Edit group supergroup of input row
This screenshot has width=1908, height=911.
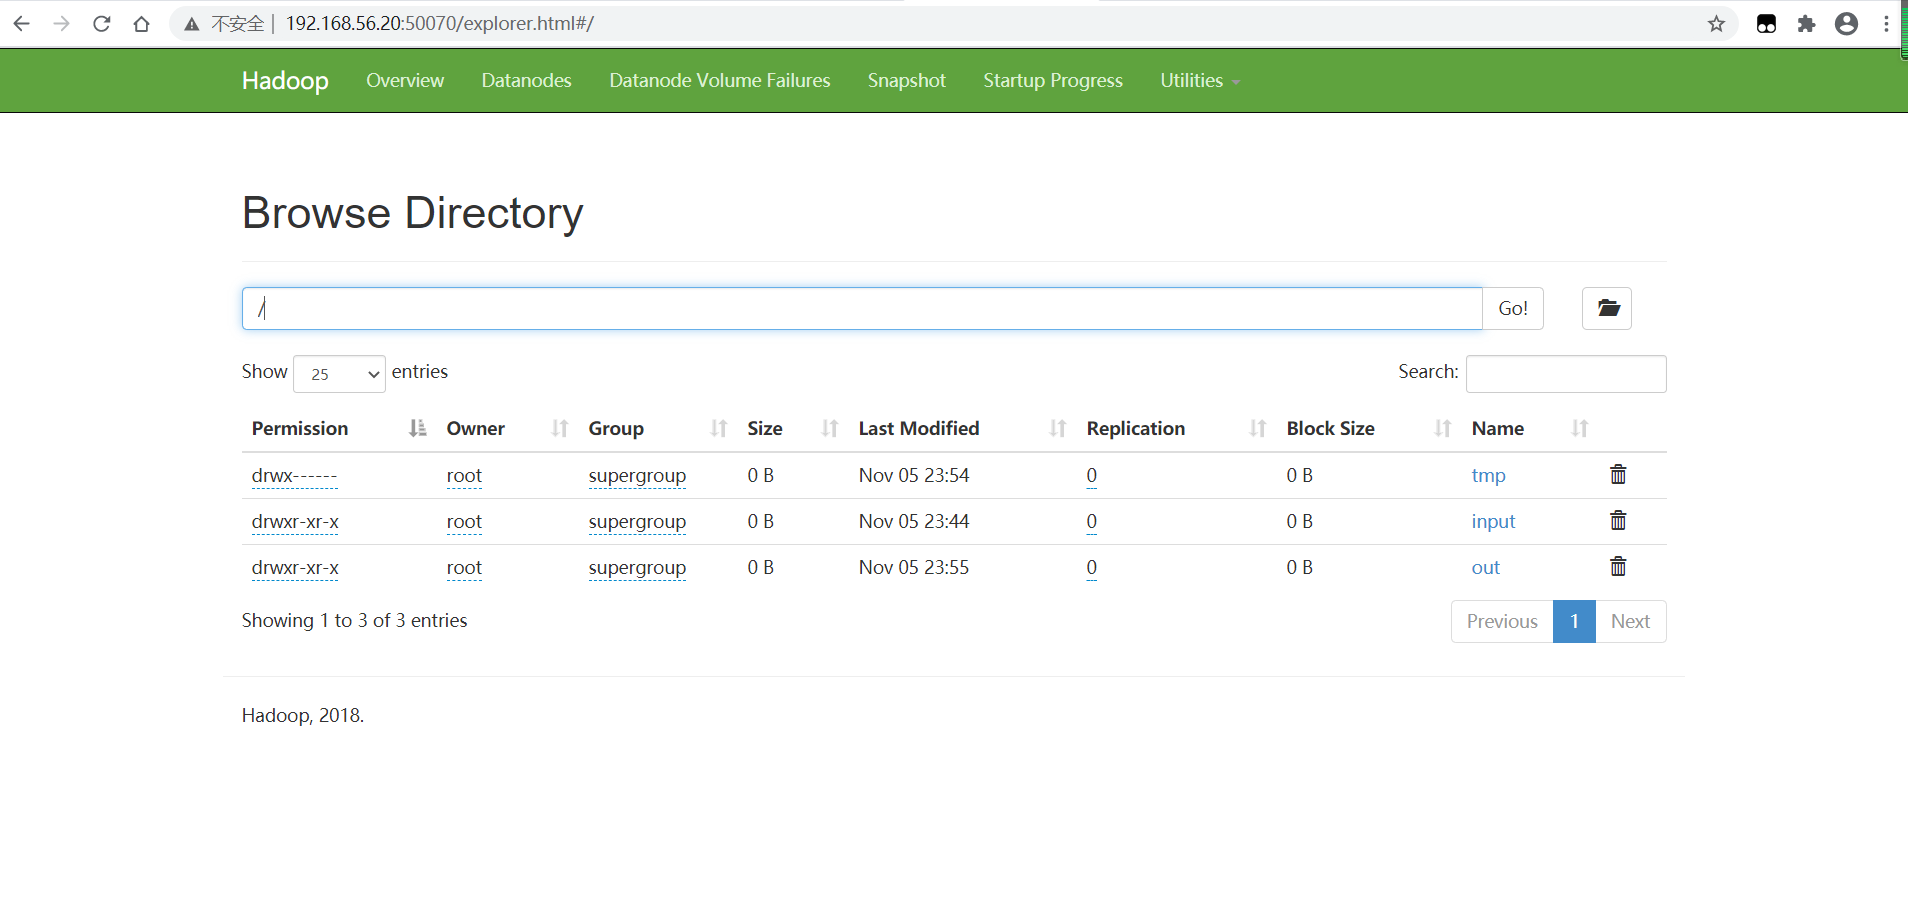click(x=637, y=522)
